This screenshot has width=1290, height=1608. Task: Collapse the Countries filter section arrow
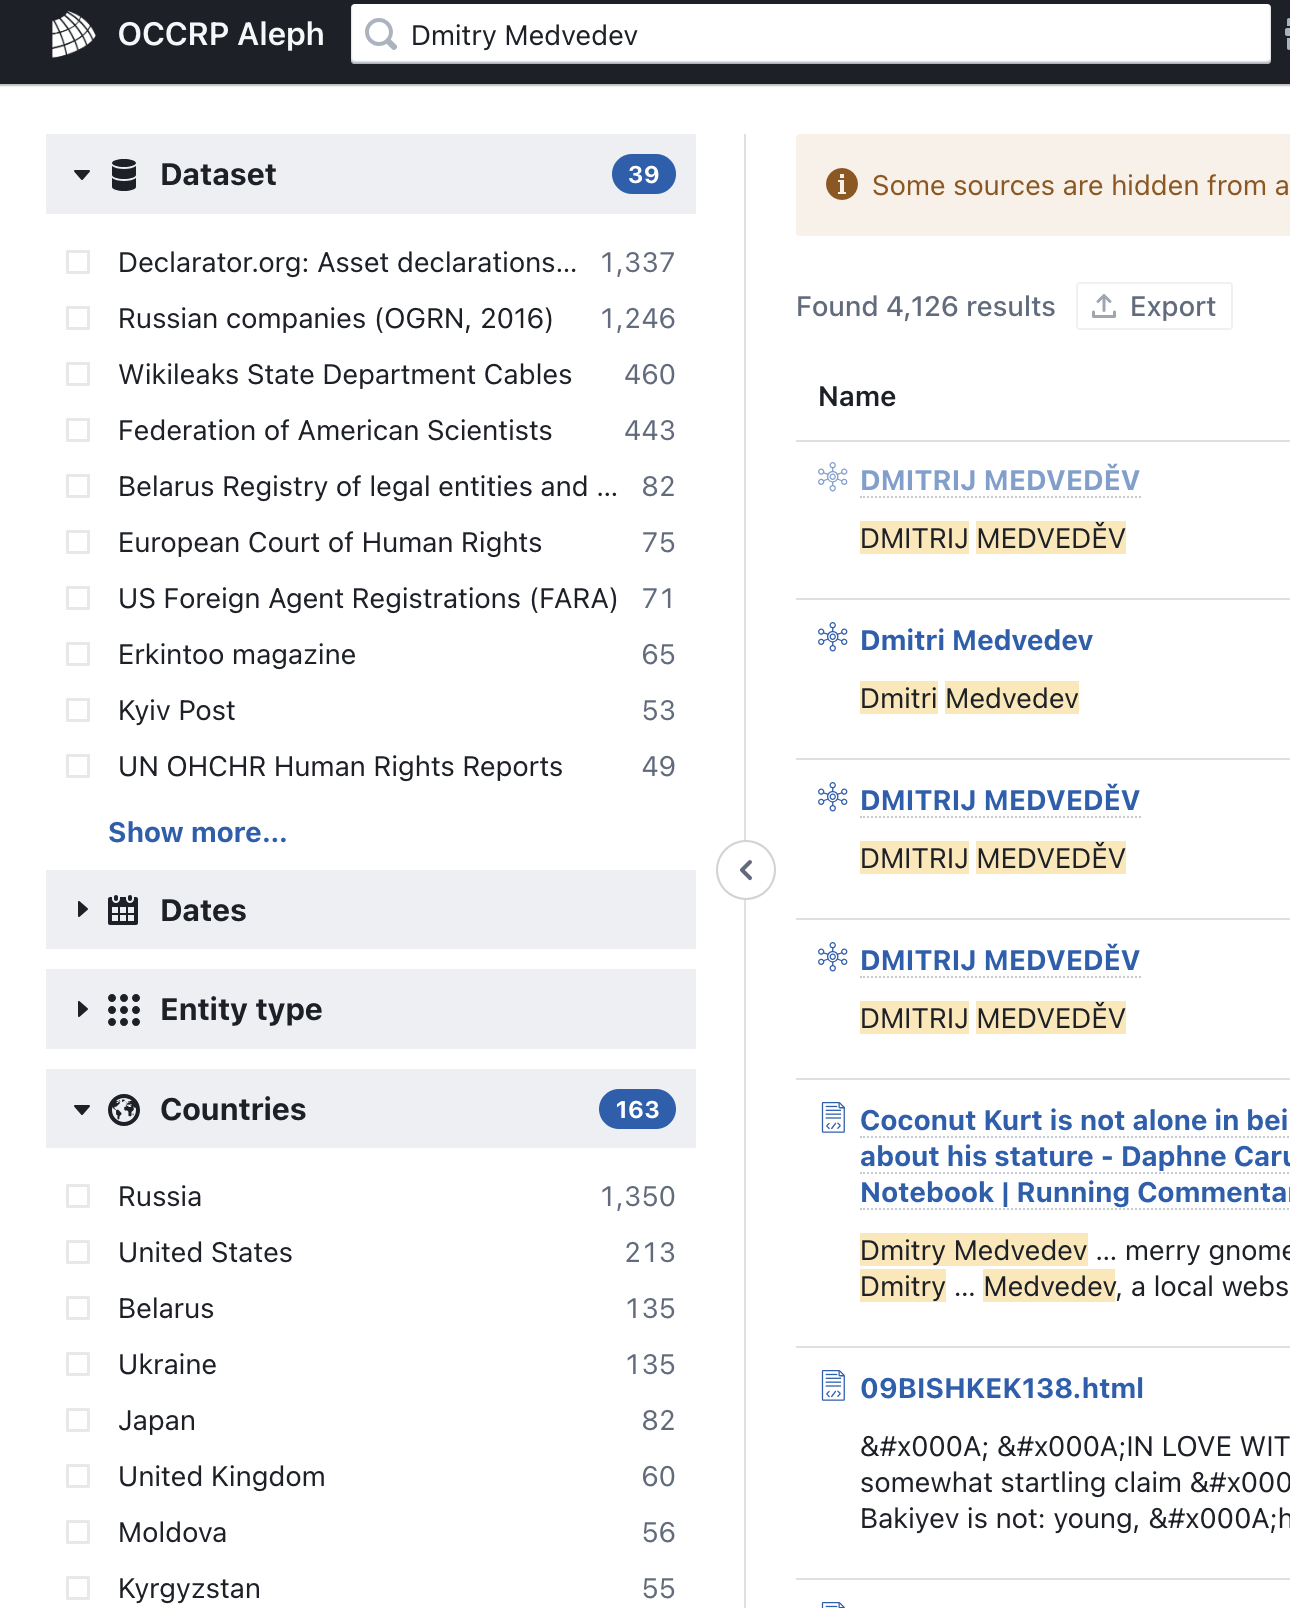[82, 1110]
